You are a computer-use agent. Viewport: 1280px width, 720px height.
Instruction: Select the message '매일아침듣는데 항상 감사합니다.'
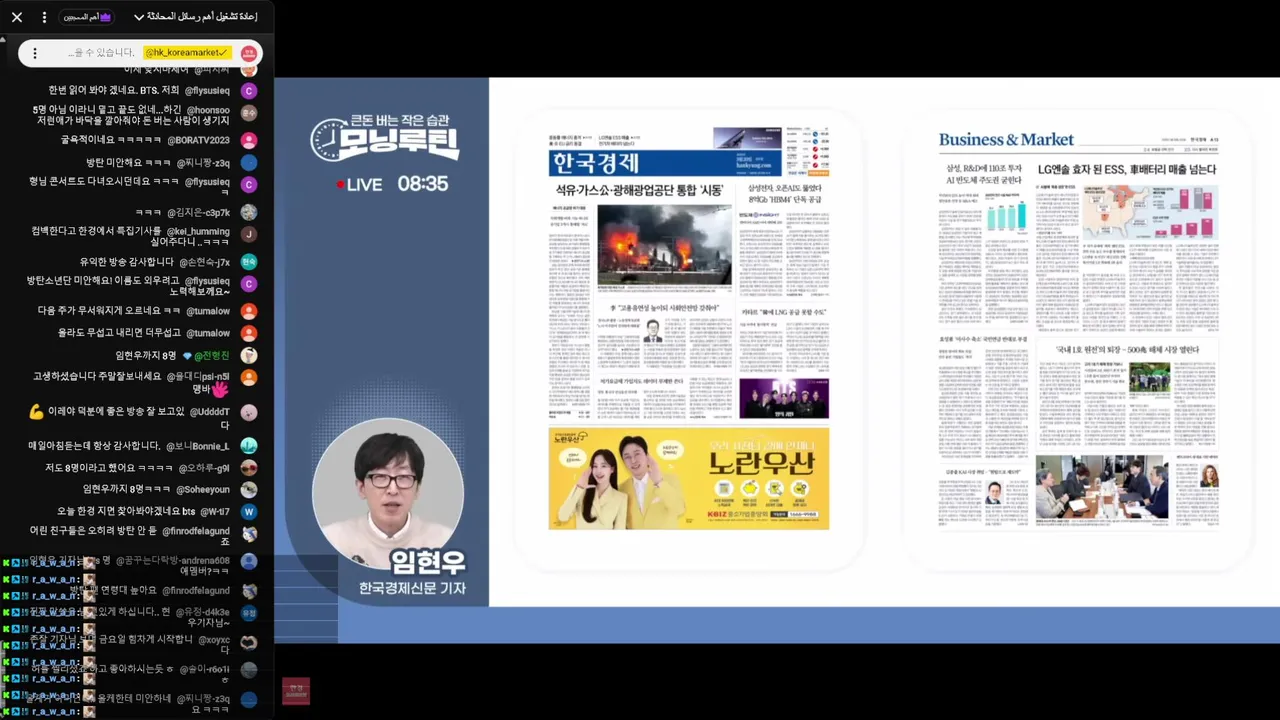pos(94,446)
